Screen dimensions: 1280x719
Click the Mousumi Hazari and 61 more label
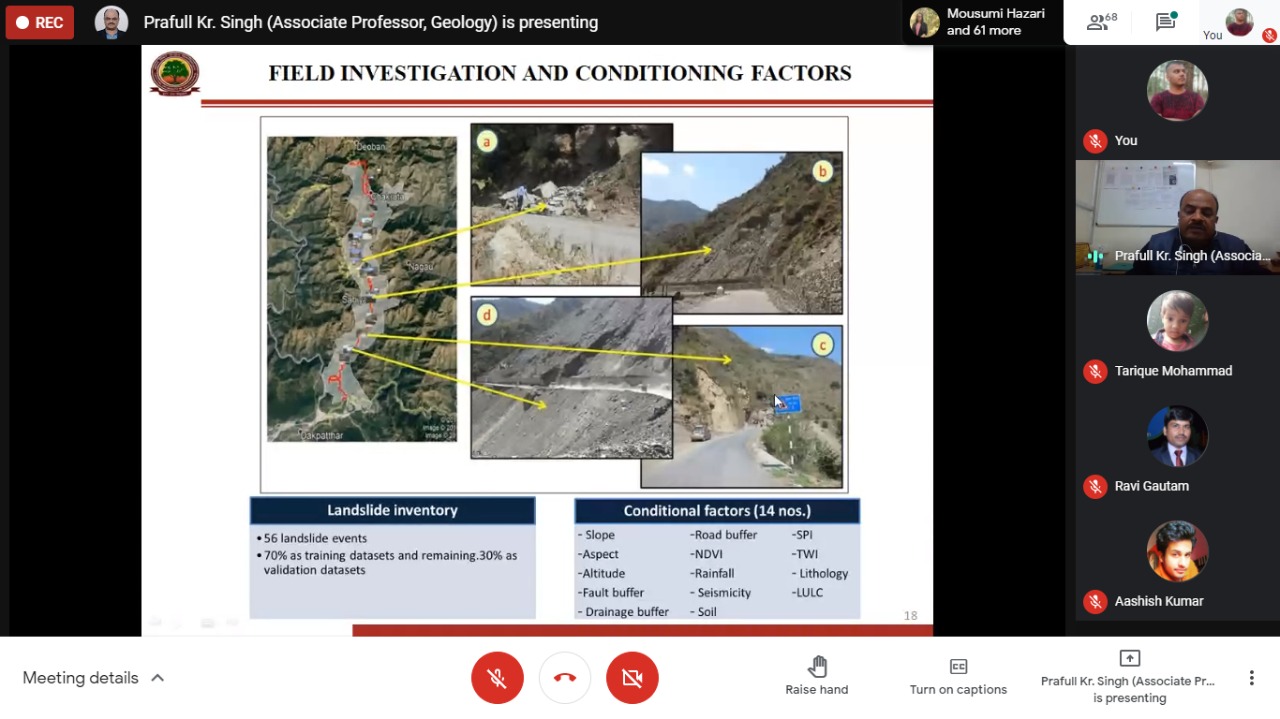(x=995, y=22)
